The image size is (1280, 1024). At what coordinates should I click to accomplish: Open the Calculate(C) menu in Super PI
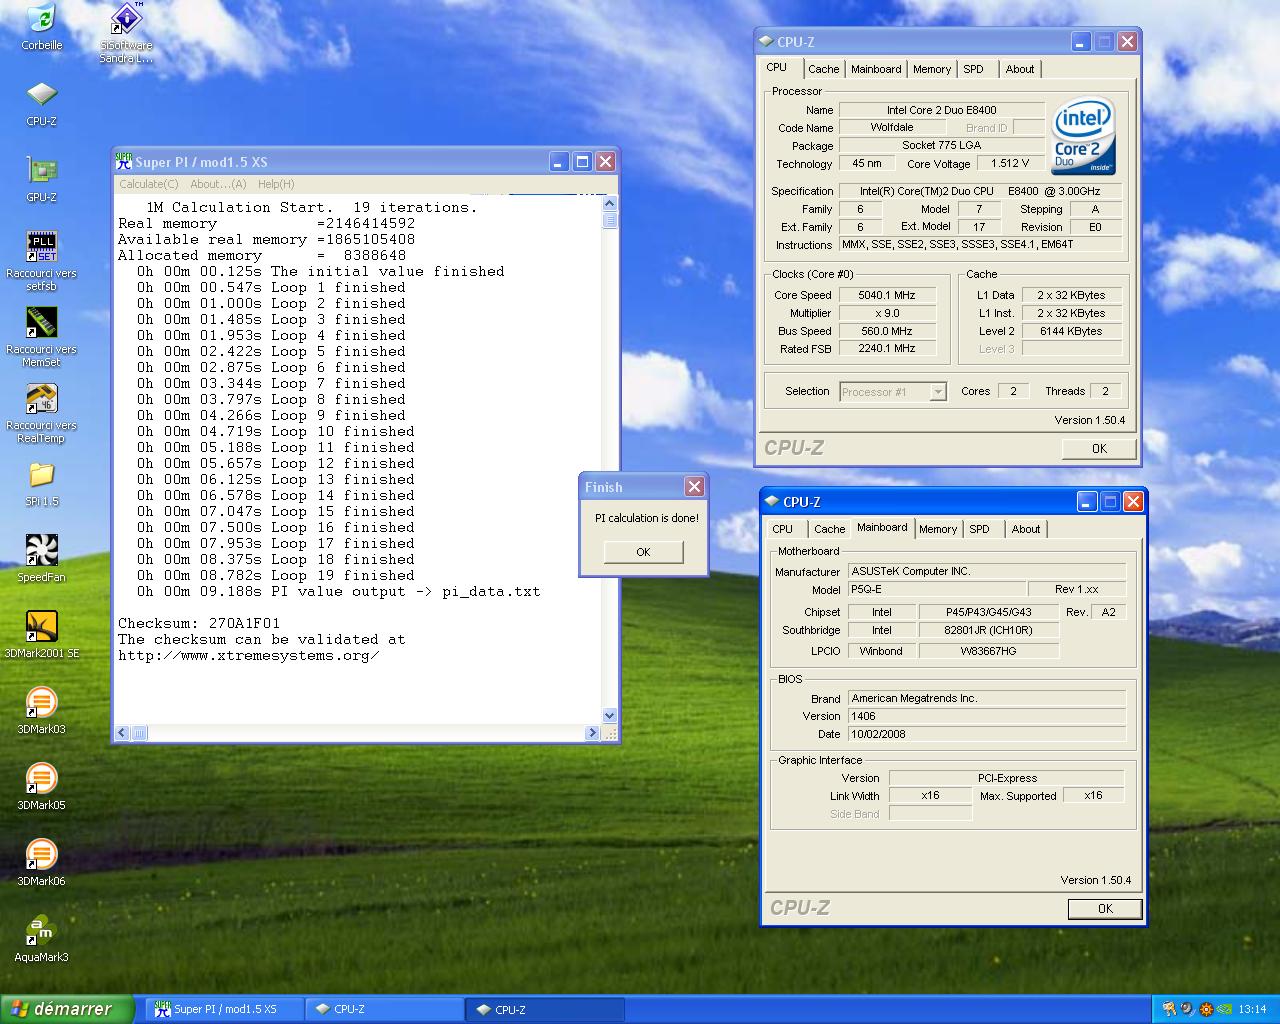149,184
